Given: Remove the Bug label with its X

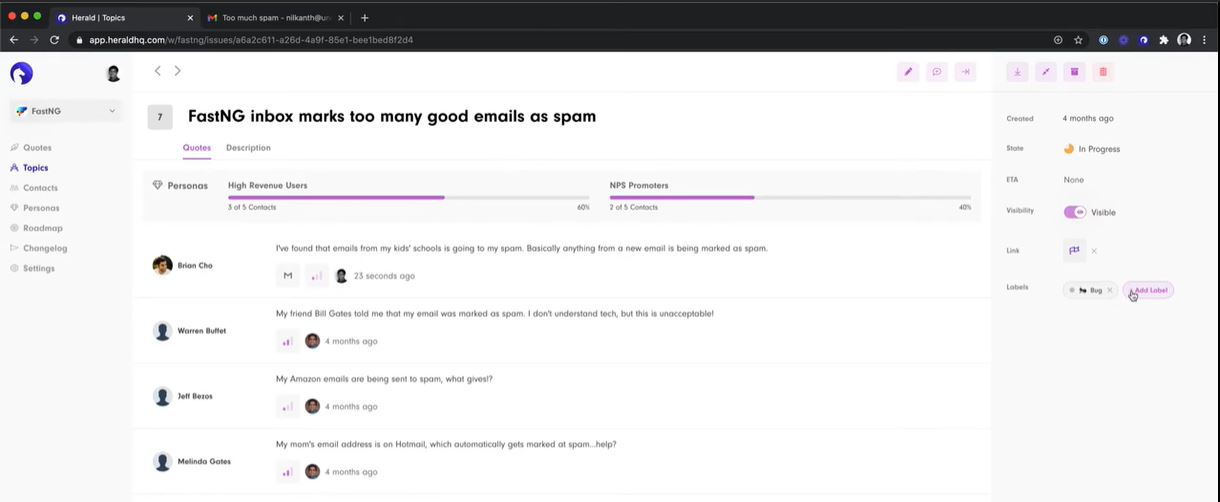Looking at the screenshot, I should [1109, 290].
